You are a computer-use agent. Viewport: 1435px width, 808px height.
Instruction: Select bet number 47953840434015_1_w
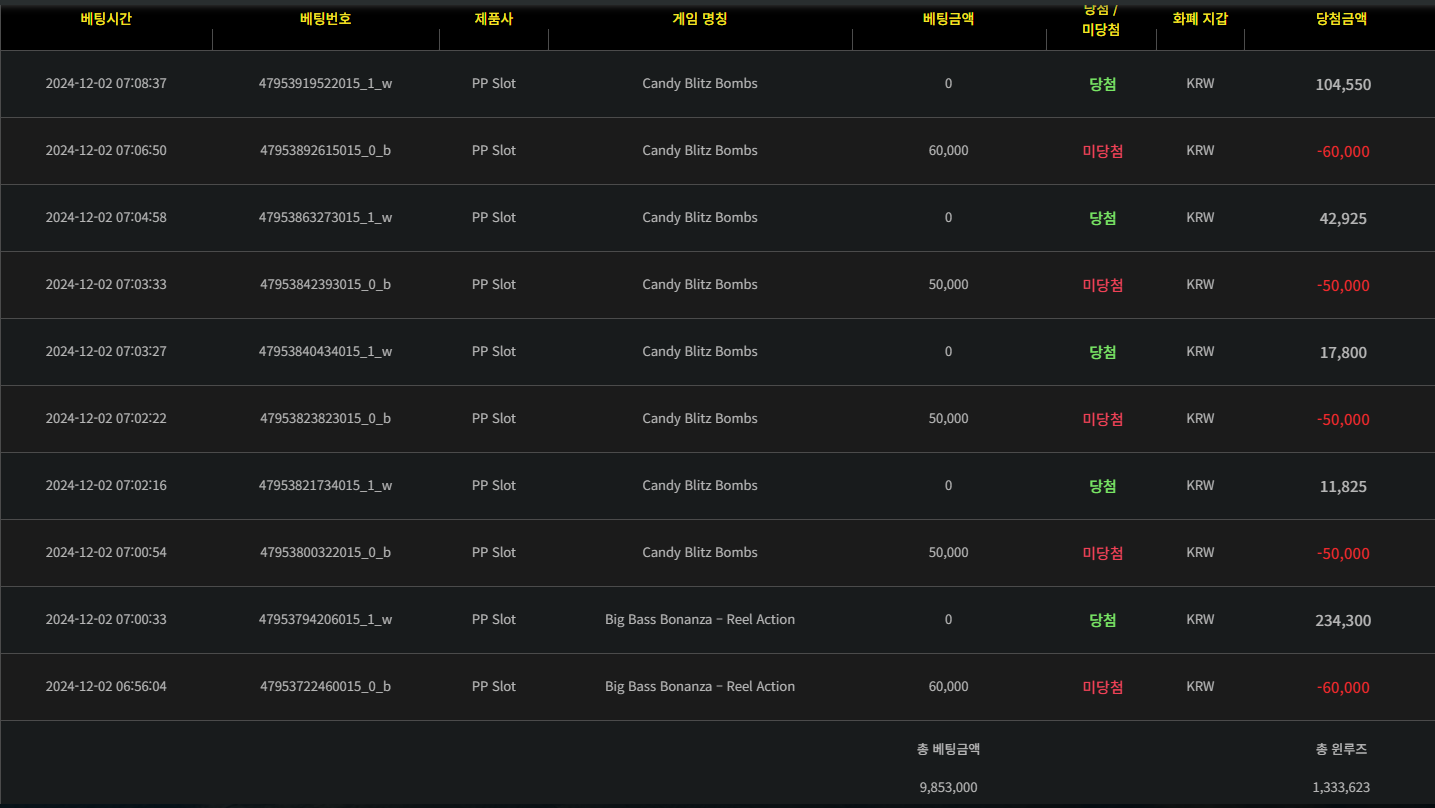[x=325, y=352]
